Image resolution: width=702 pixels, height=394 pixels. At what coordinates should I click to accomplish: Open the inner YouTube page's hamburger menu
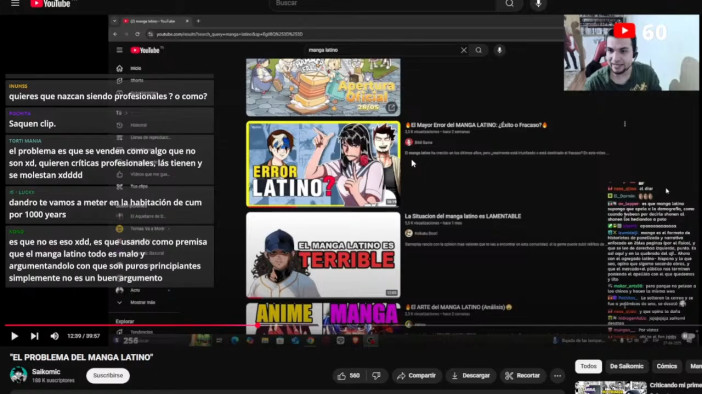tap(120, 50)
